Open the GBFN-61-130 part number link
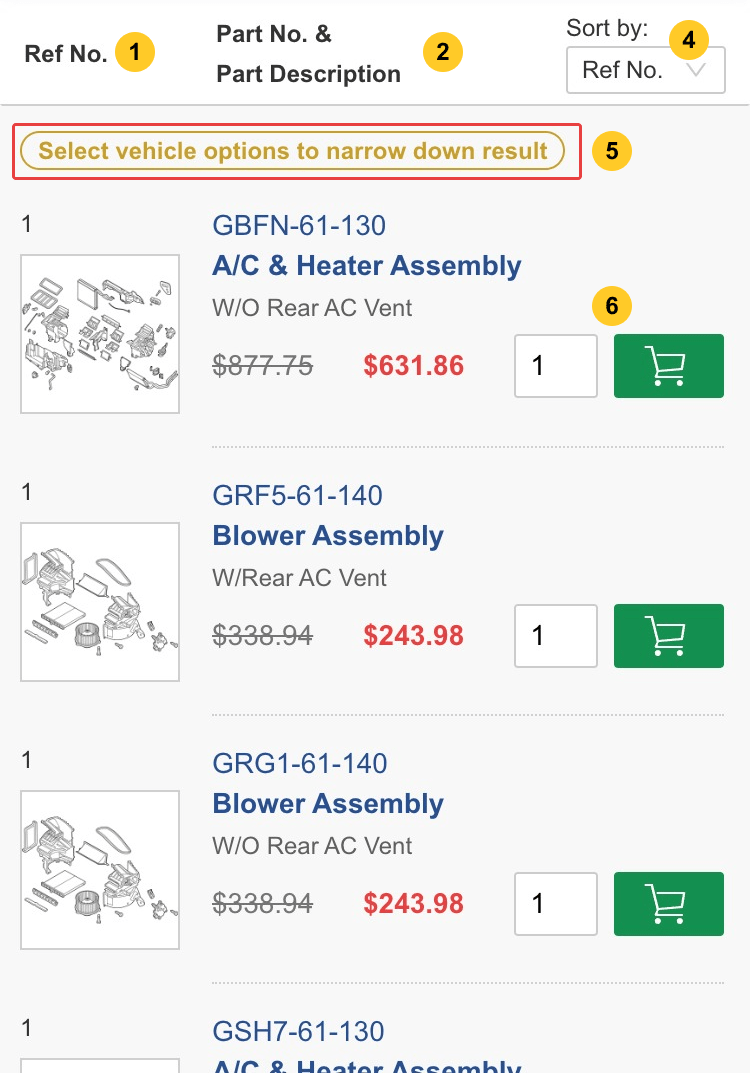 click(x=299, y=225)
